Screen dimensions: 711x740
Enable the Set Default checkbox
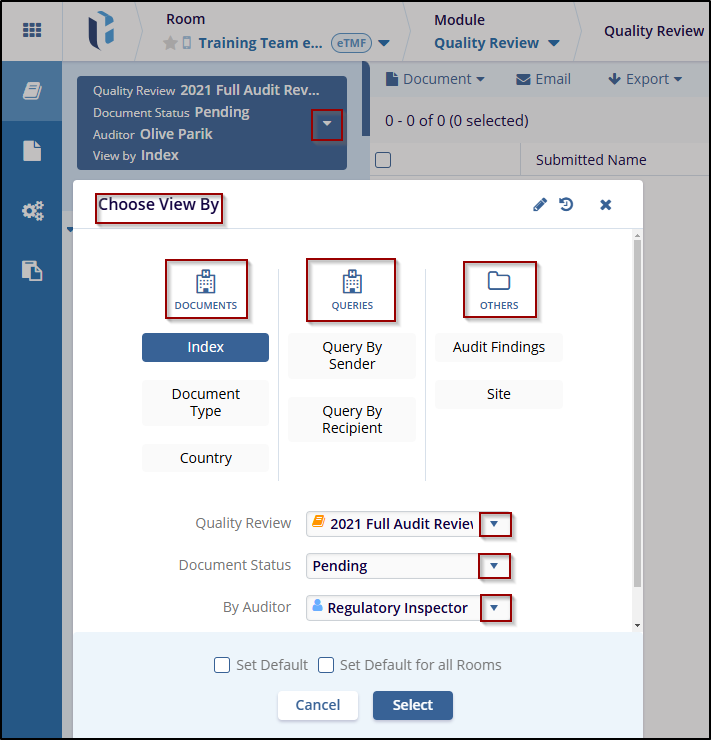point(222,665)
